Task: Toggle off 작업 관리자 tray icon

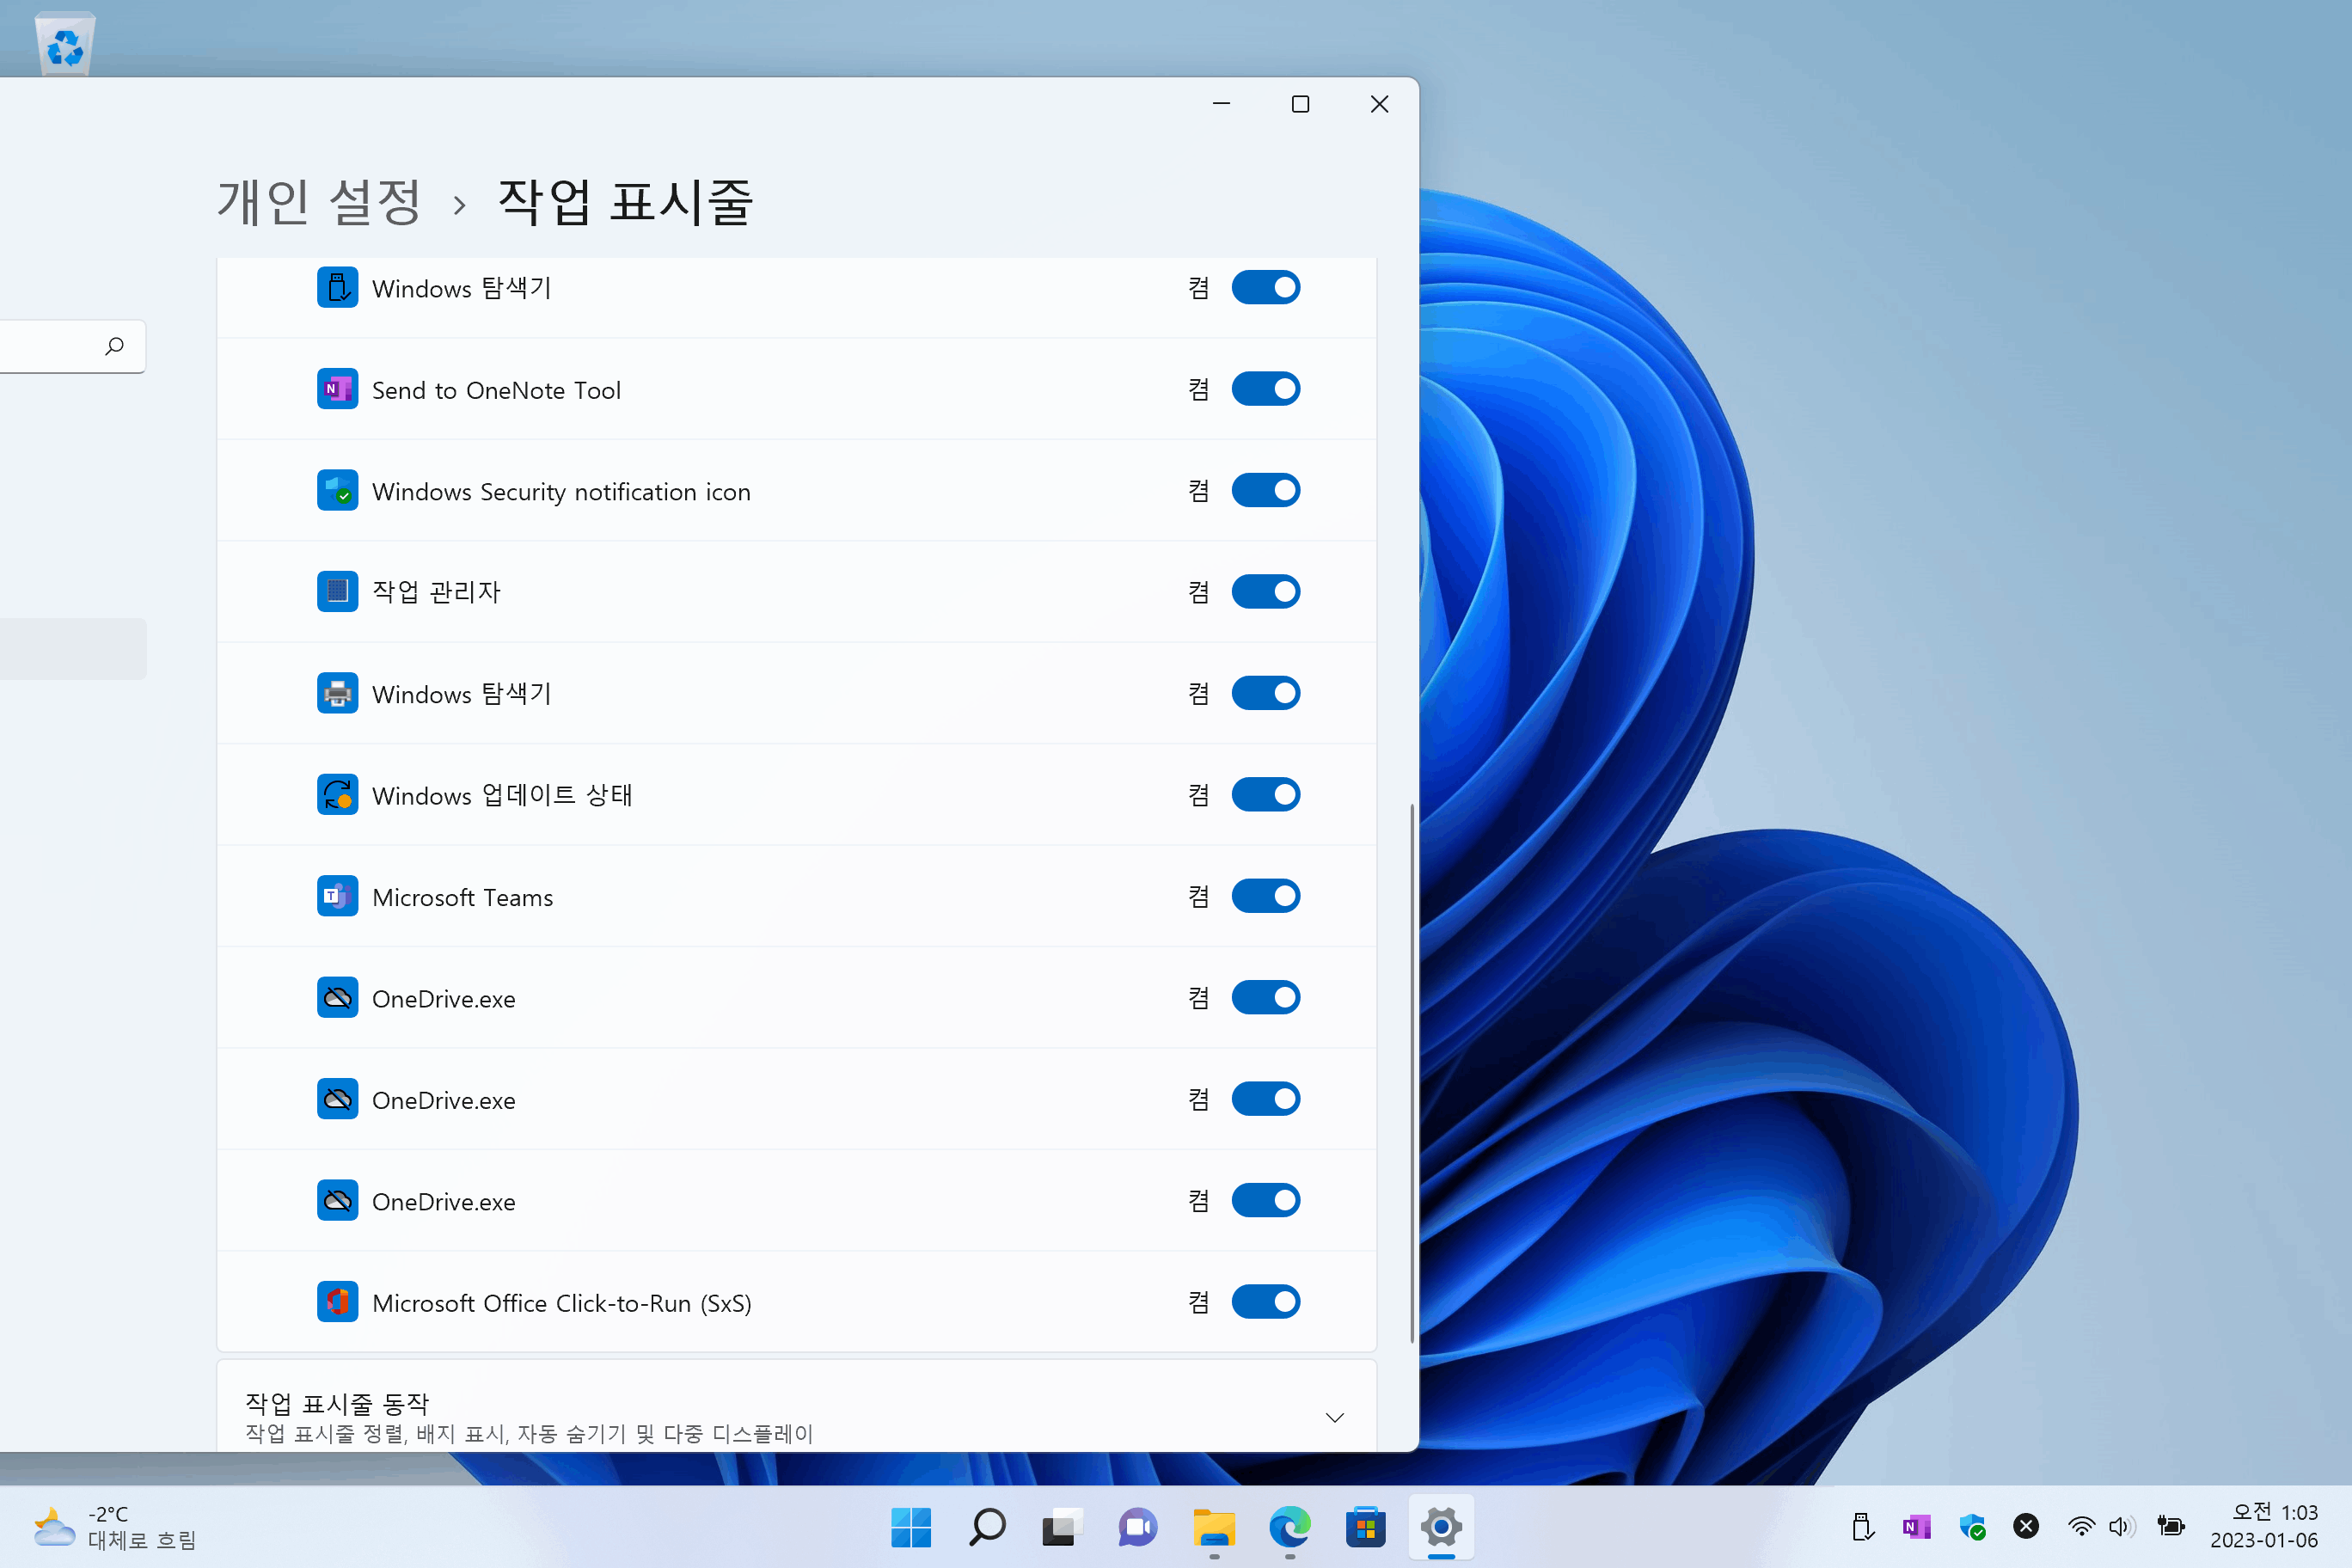Action: point(1265,592)
